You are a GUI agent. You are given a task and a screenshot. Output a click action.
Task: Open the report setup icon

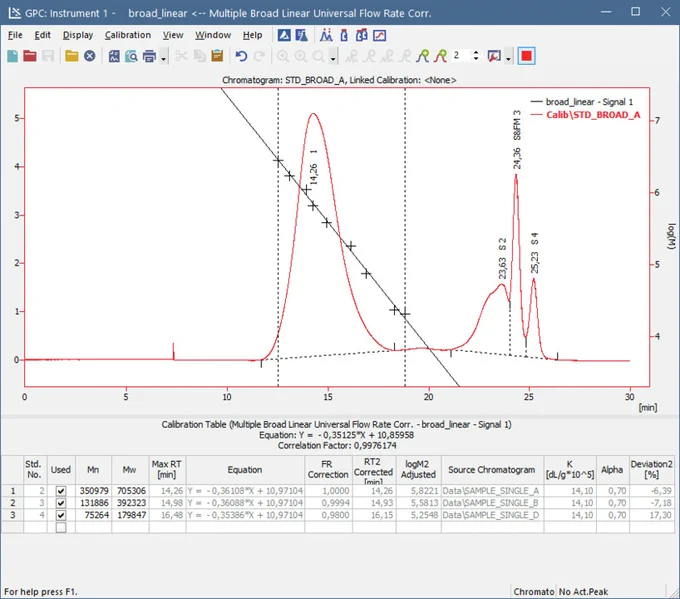(114, 56)
